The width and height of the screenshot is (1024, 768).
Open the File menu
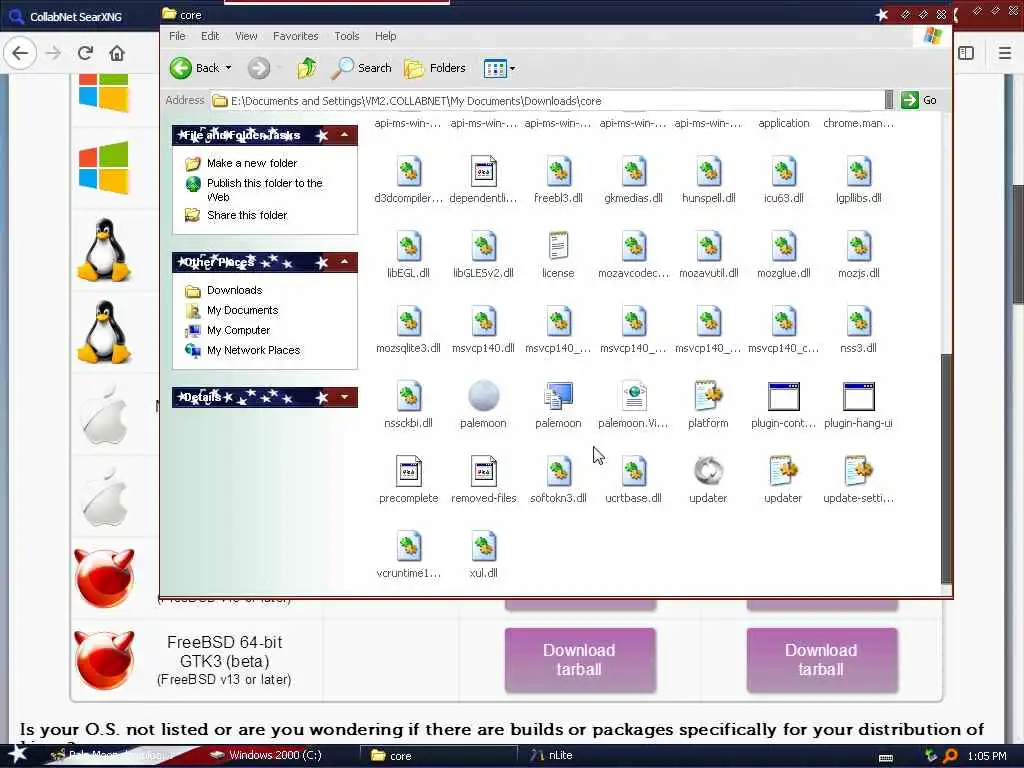point(177,36)
